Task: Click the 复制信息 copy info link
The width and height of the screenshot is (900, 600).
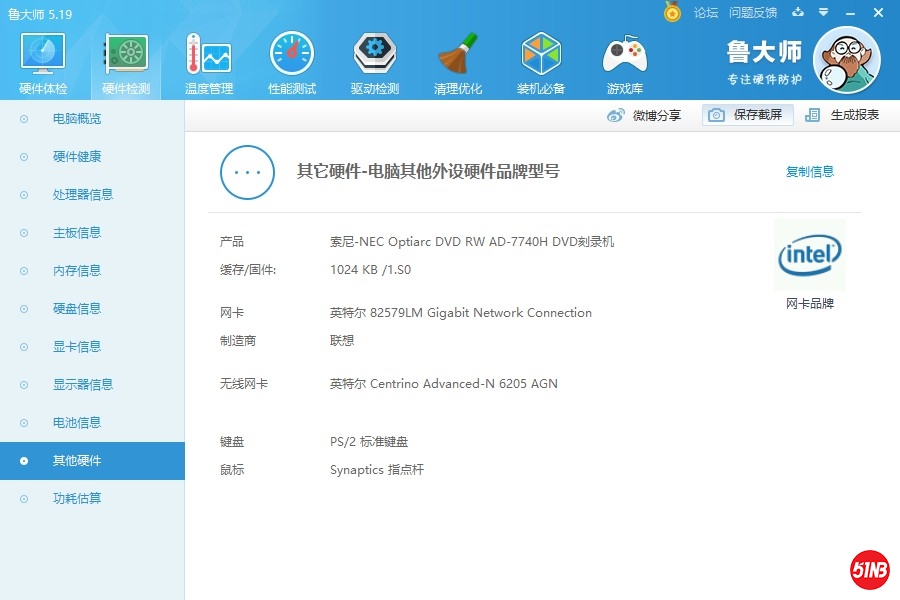Action: [809, 171]
